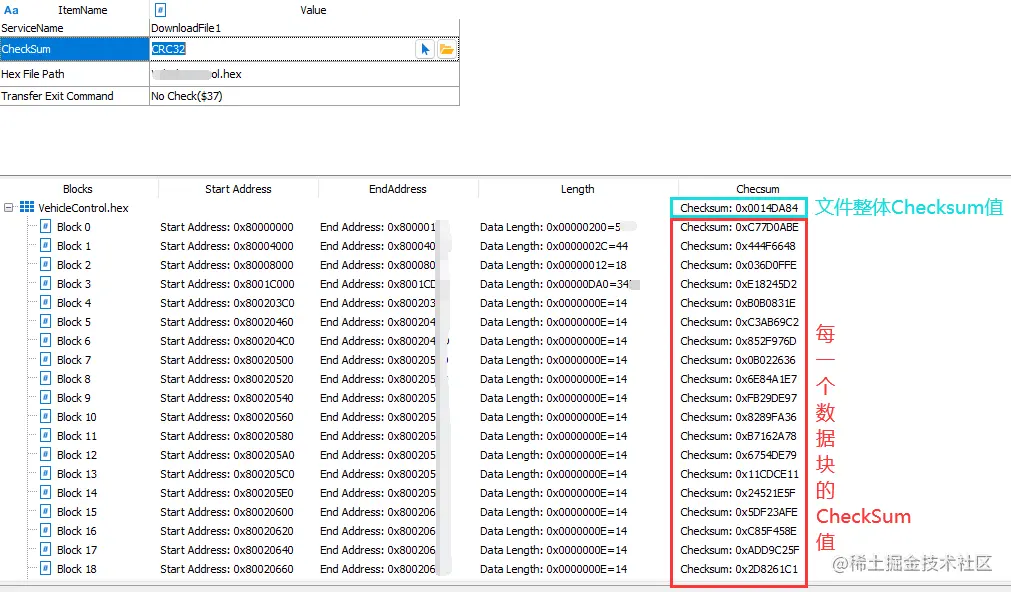Click Checksum 0x036D0FFE
The image size is (1011, 592).
coord(738,265)
